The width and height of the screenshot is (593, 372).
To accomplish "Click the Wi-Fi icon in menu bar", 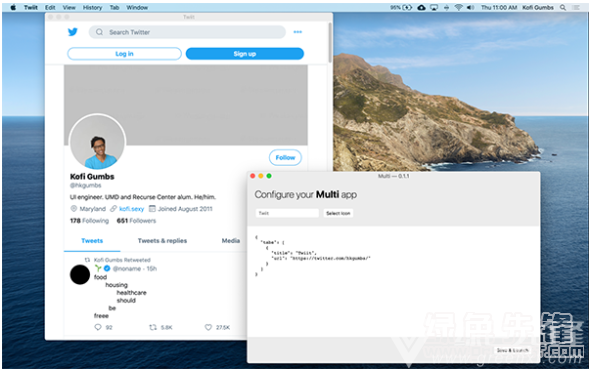I will (x=458, y=7).
